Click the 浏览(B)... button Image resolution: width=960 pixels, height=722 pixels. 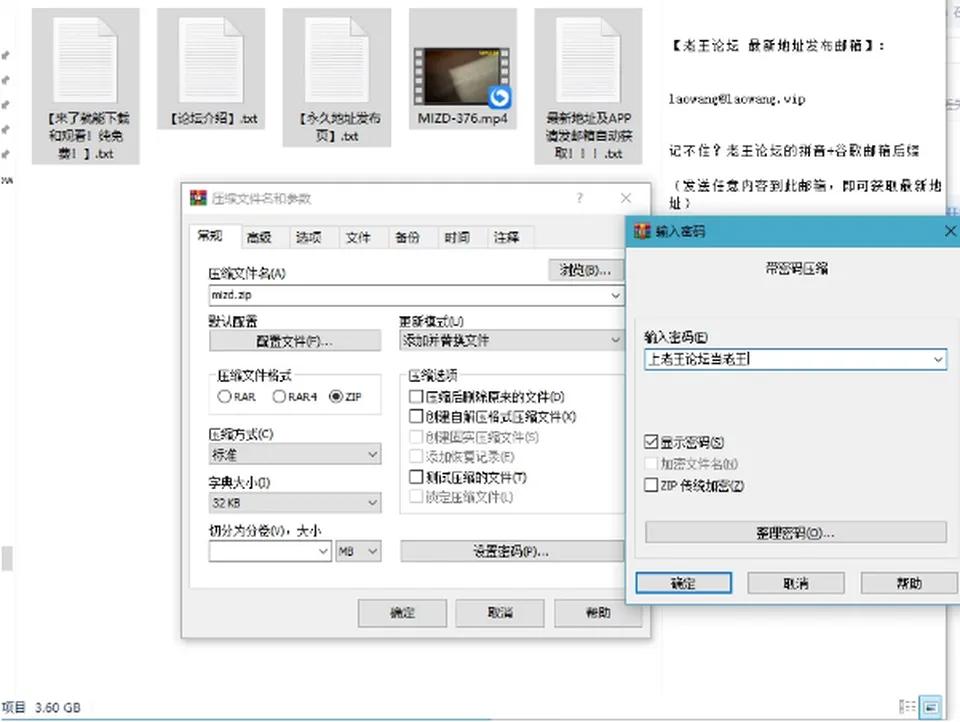pyautogui.click(x=585, y=270)
